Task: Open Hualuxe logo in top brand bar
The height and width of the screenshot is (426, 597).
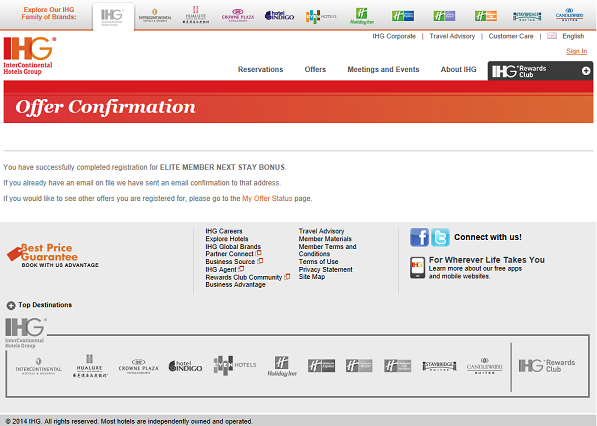Action: [x=196, y=15]
